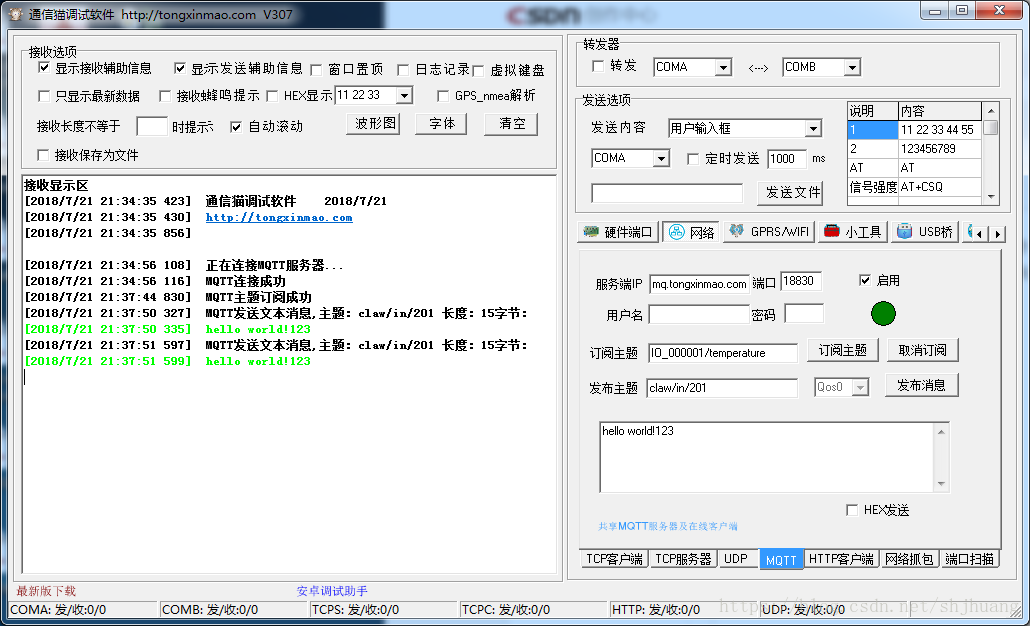Image resolution: width=1030 pixels, height=626 pixels.
Task: Click the 安卓调试助手 link
Action: point(332,591)
